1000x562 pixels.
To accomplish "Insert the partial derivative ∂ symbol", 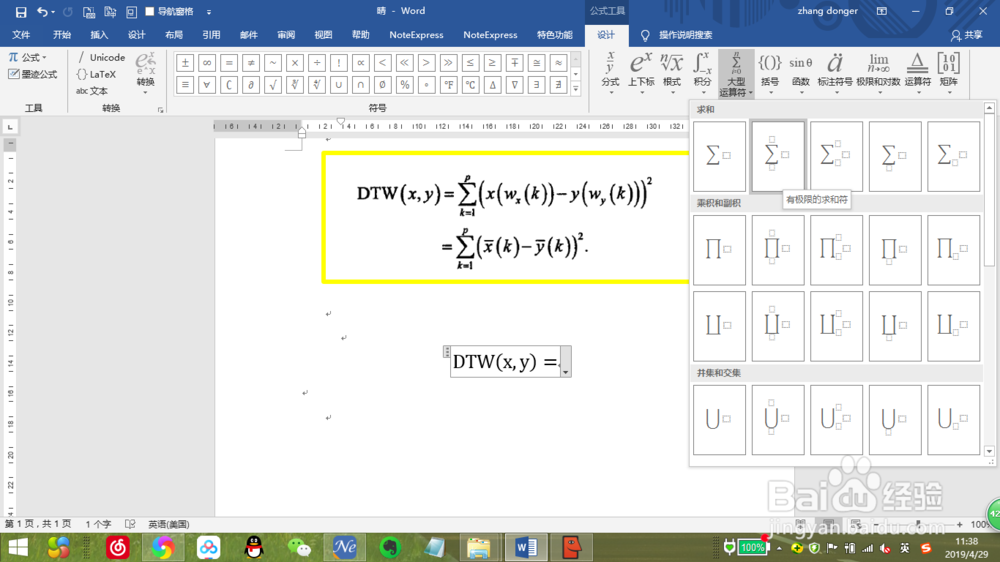I will click(x=251, y=84).
